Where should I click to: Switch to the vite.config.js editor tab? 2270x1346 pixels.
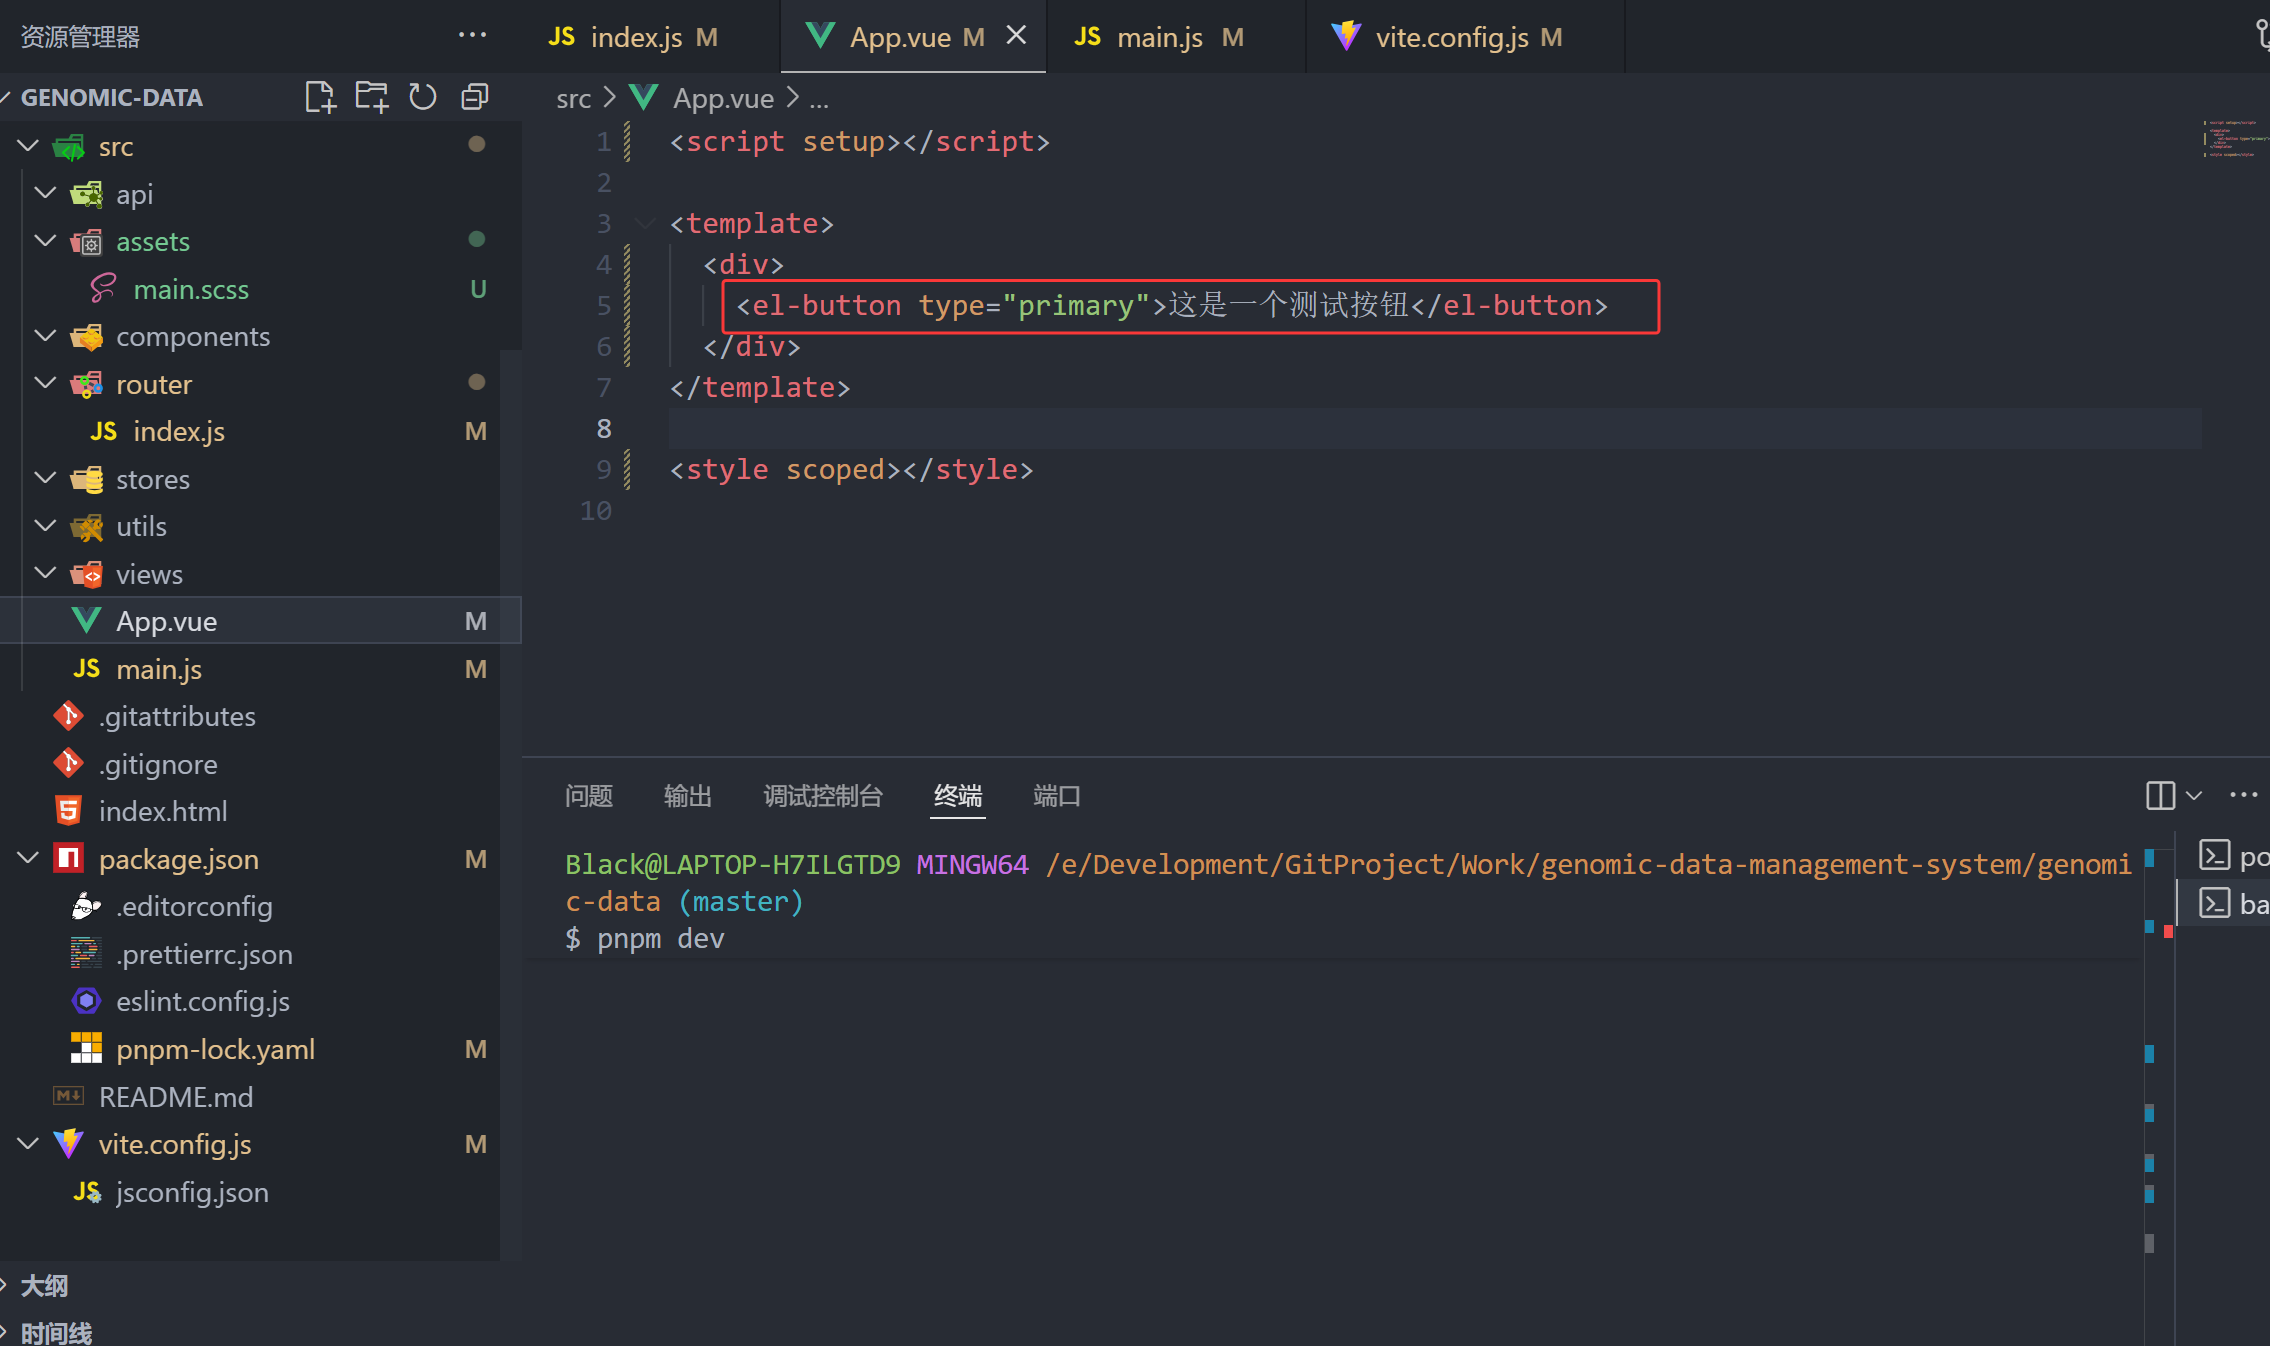coord(1450,38)
